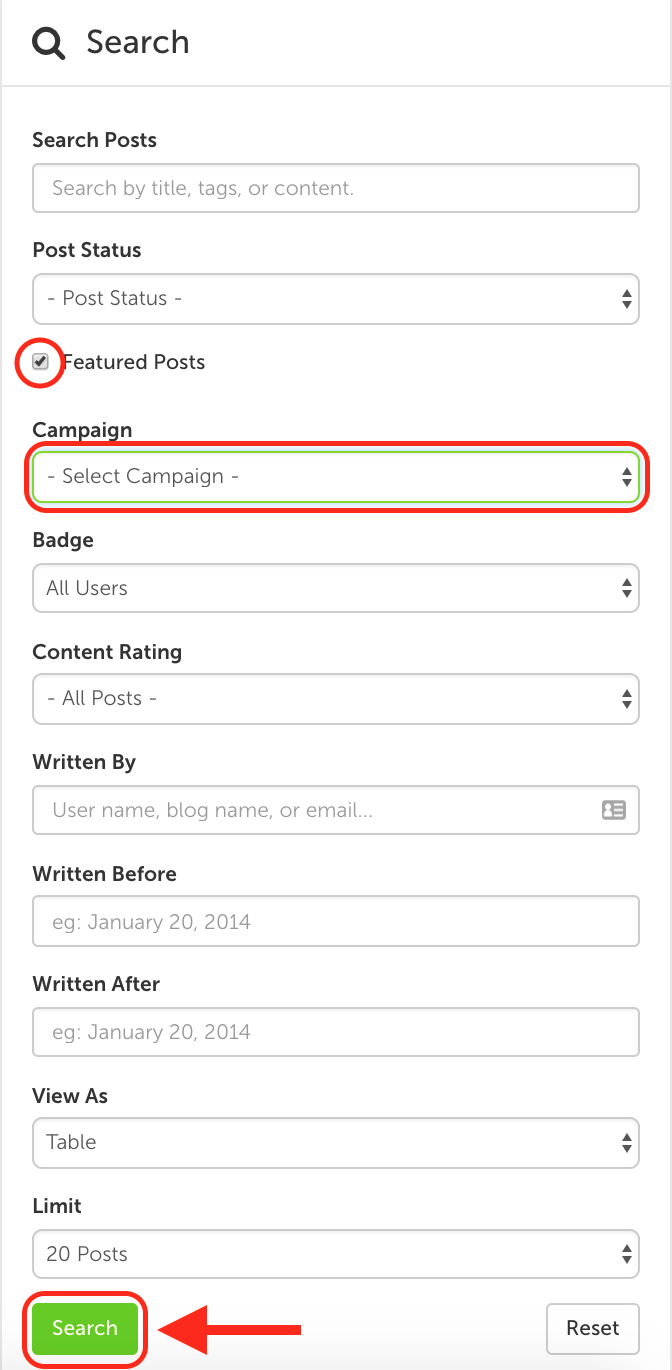Click the Written After date field
Viewport: 672px width, 1370px height.
(x=335, y=1032)
